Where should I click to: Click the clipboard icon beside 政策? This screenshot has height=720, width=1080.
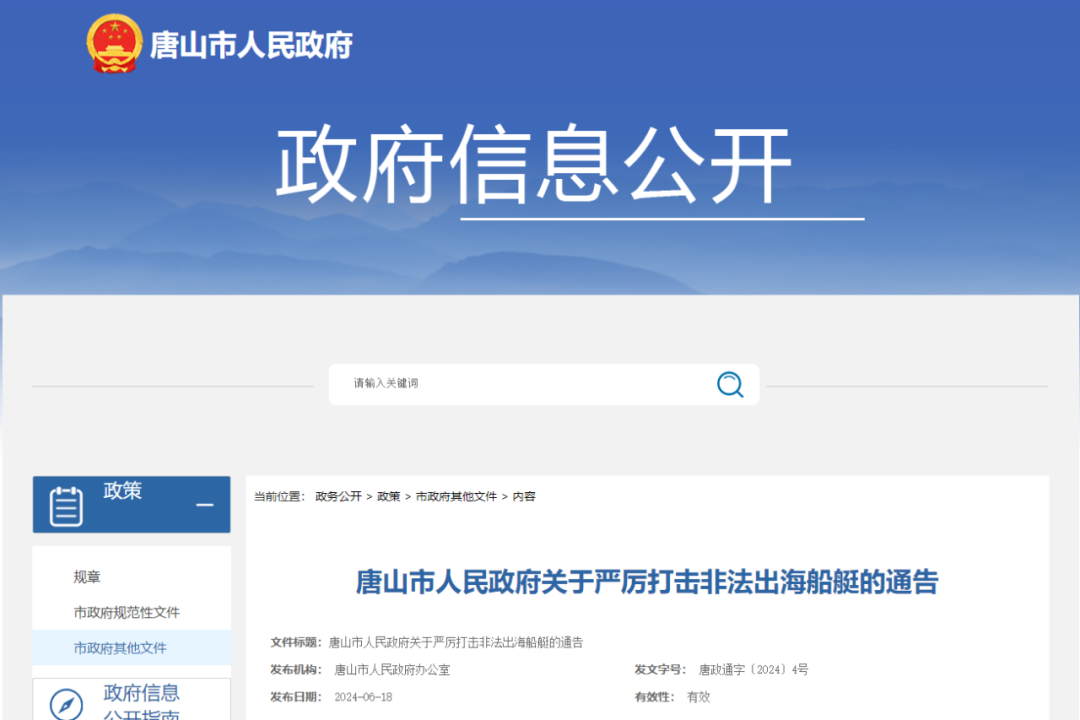click(x=66, y=505)
